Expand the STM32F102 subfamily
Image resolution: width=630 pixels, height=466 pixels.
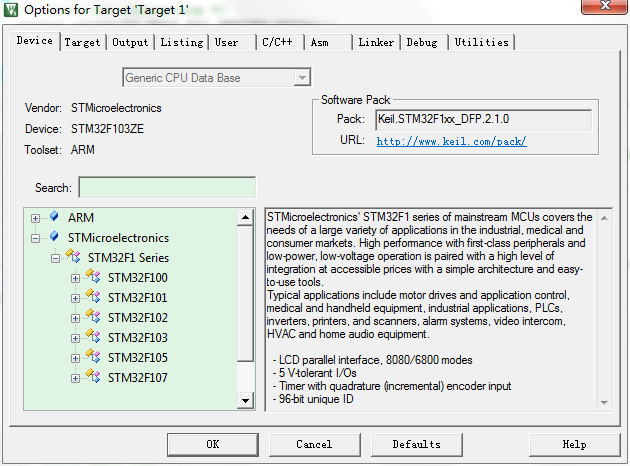tap(75, 318)
